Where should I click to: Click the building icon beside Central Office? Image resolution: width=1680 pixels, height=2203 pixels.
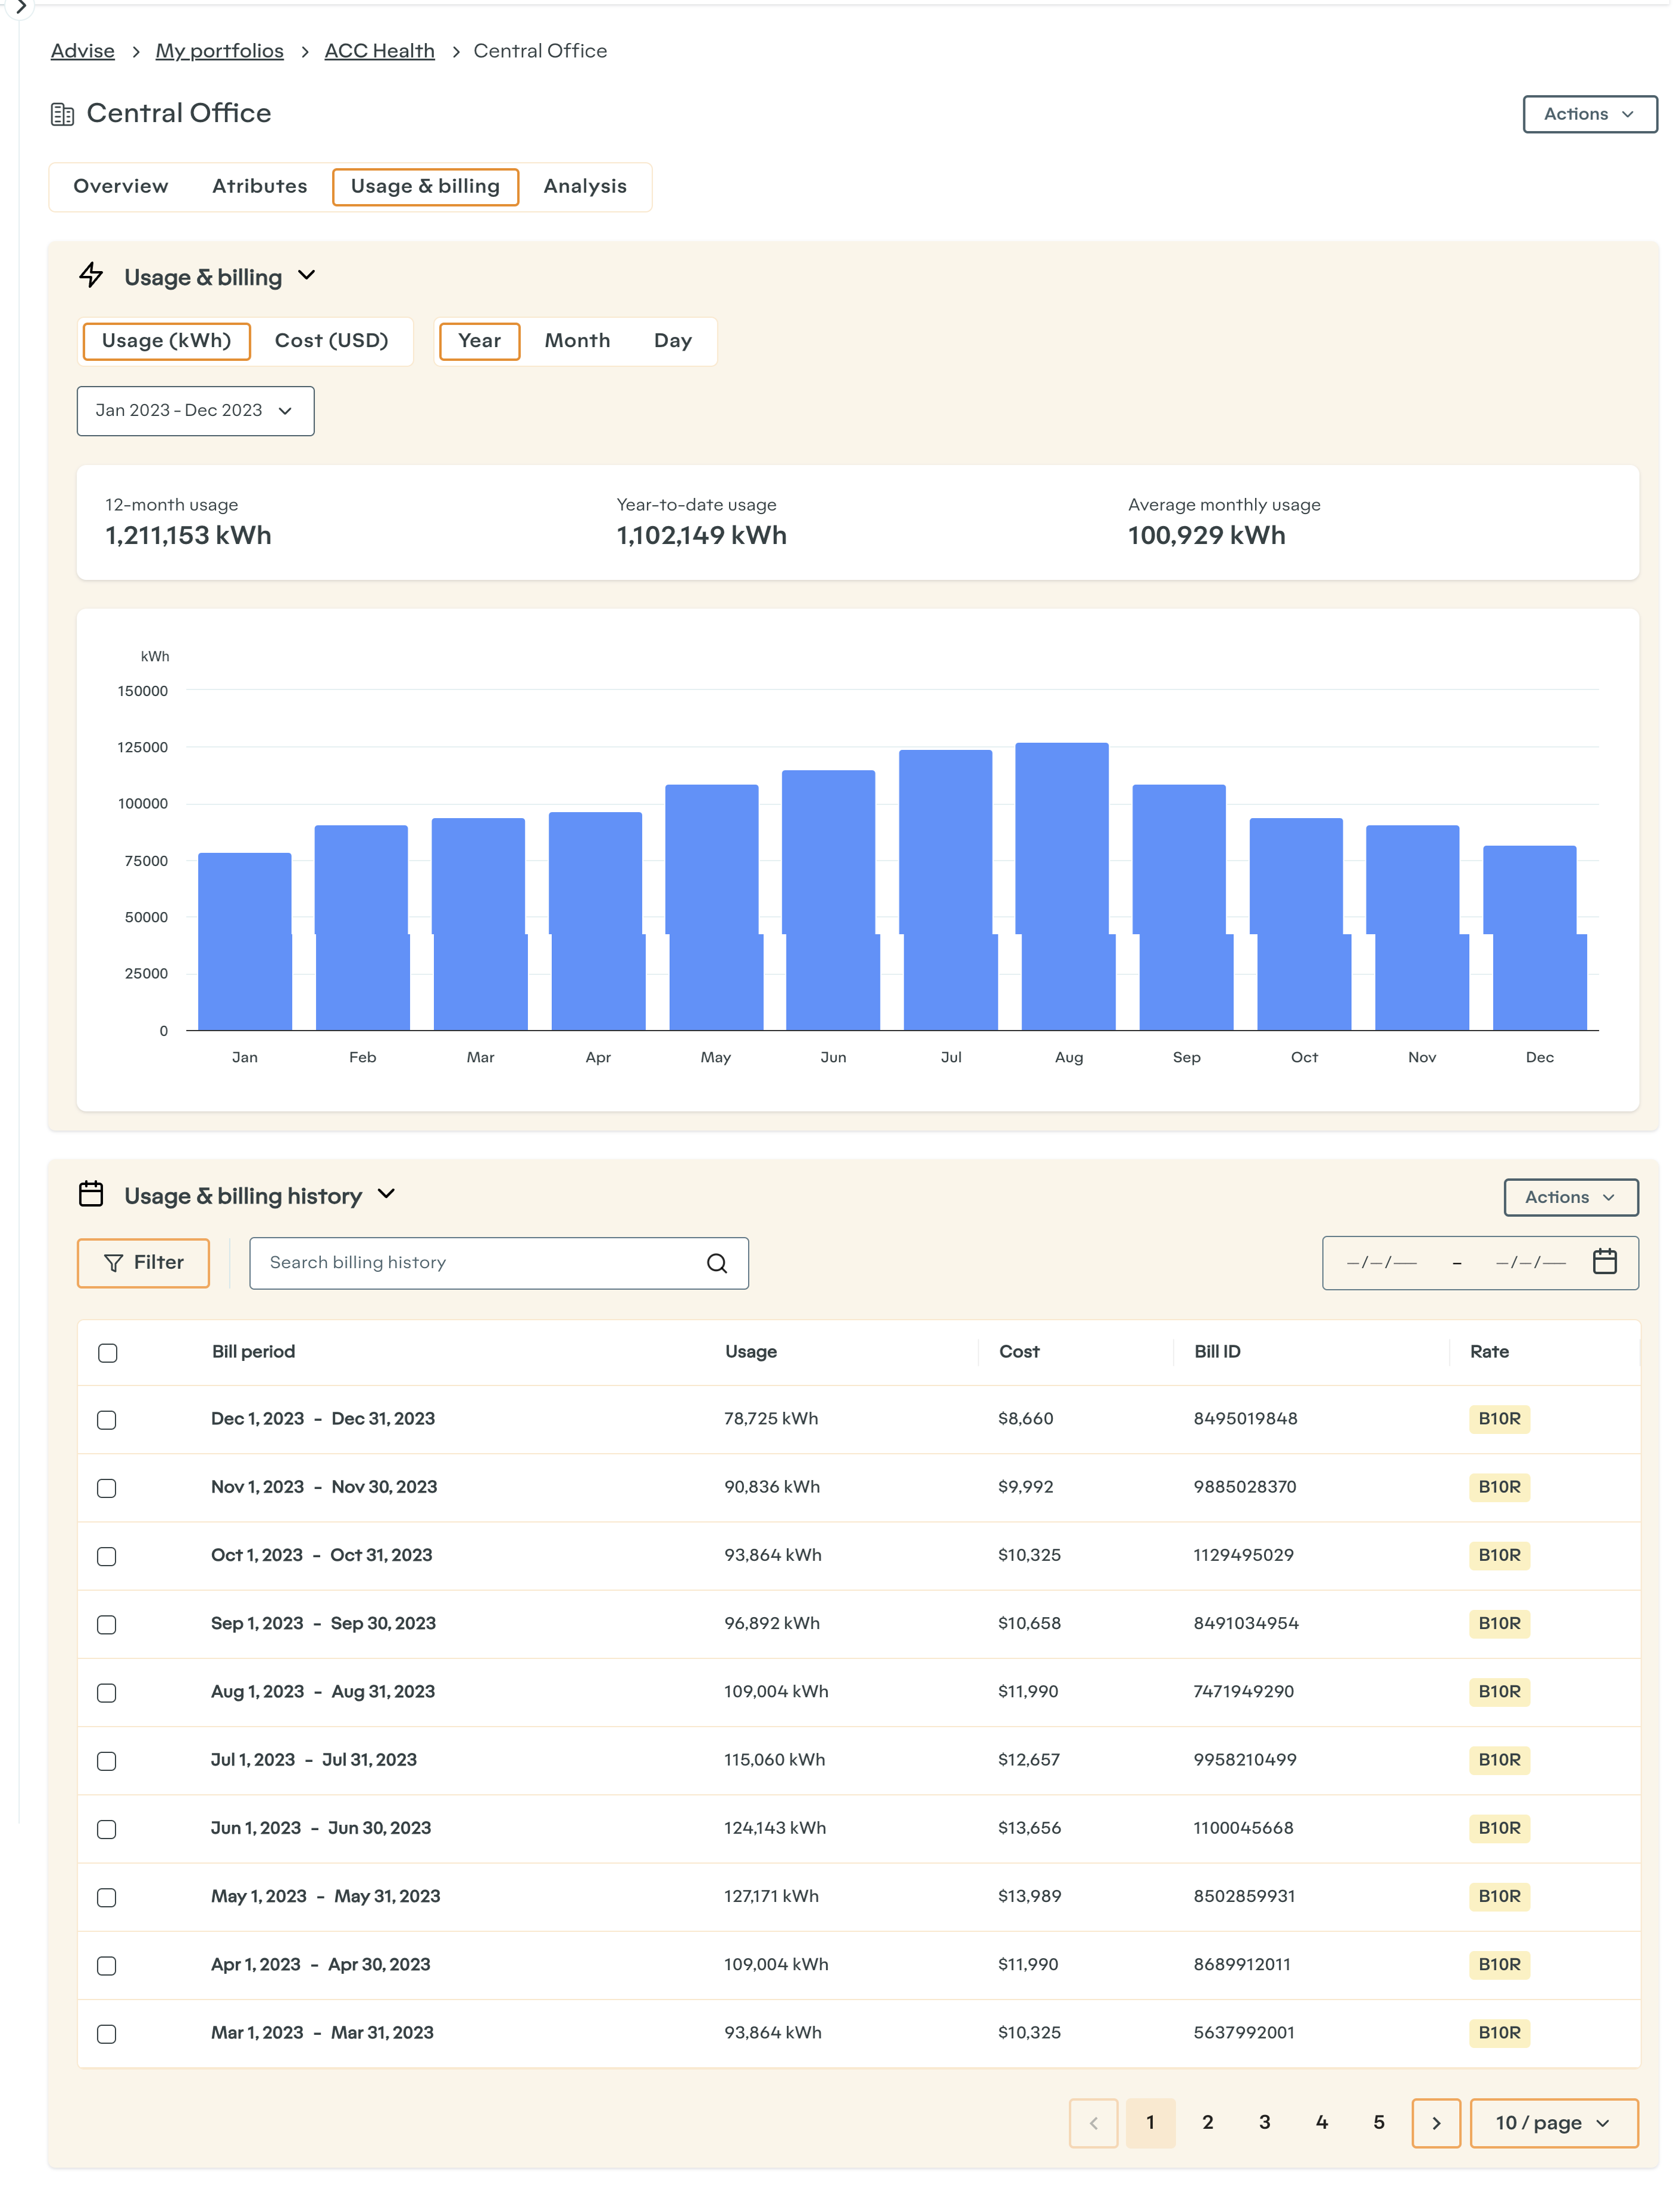click(62, 114)
